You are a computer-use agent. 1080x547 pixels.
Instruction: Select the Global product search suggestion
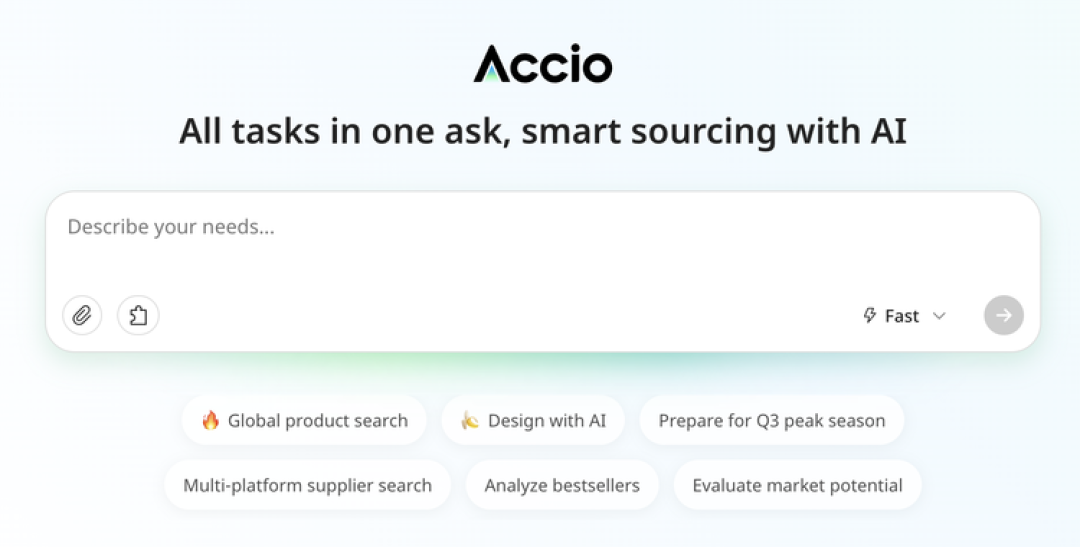pyautogui.click(x=304, y=420)
